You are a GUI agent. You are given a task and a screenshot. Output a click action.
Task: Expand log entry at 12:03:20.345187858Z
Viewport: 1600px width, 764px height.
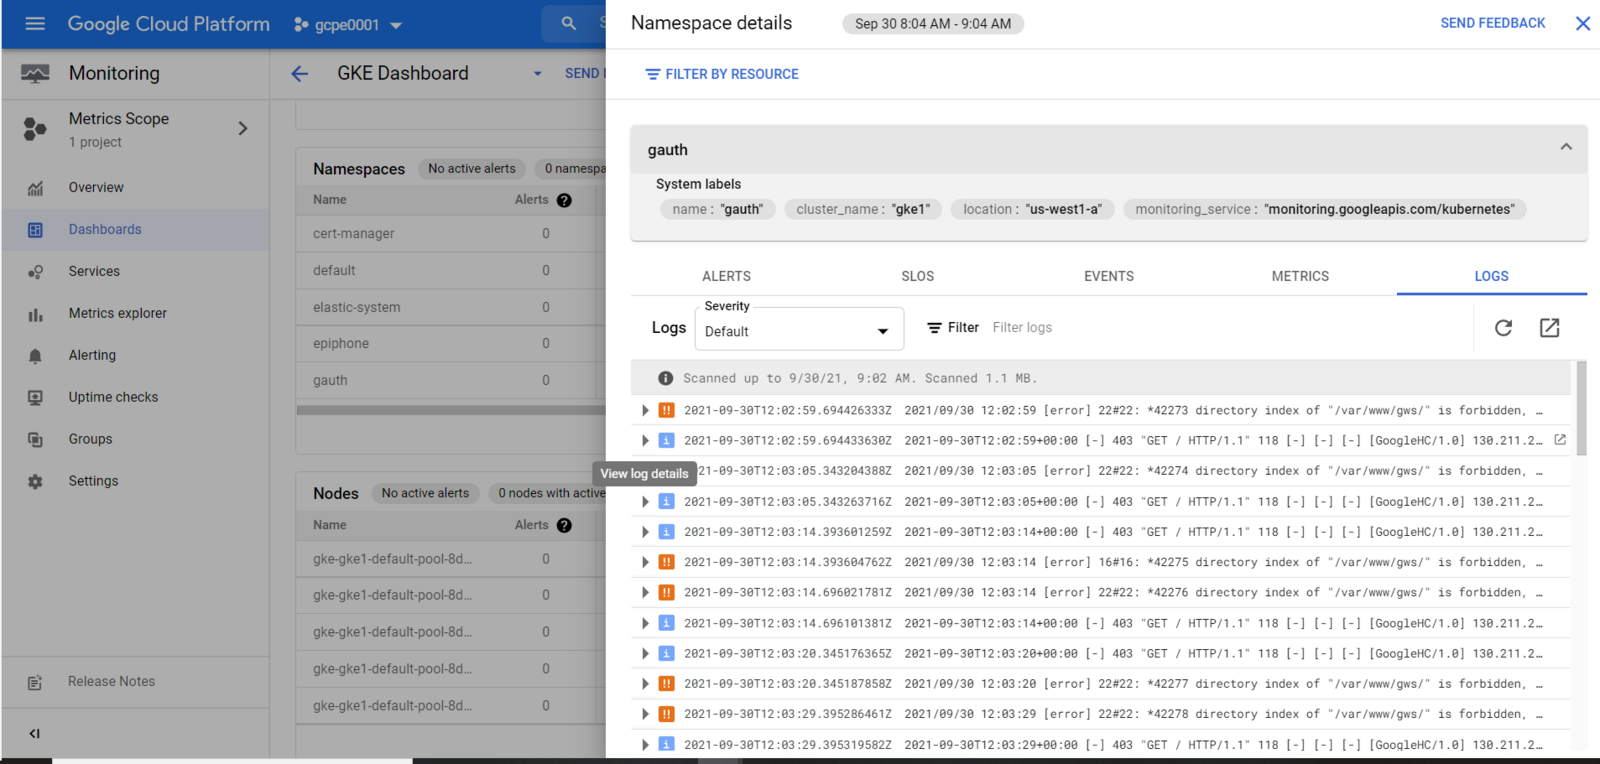[645, 684]
